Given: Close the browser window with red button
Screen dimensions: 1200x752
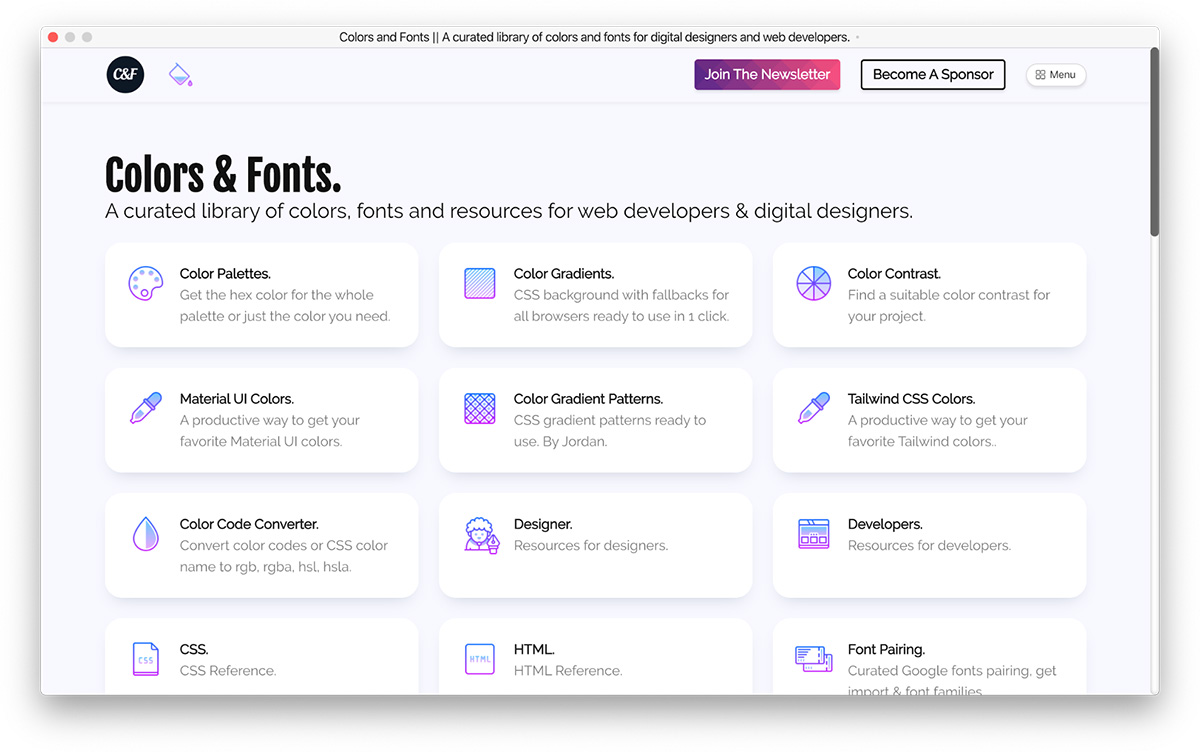Looking at the screenshot, I should [53, 37].
